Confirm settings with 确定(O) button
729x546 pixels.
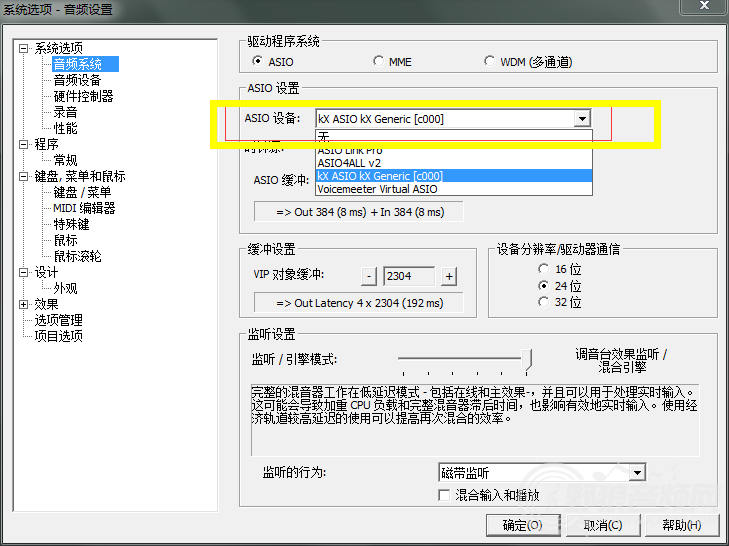[x=523, y=526]
